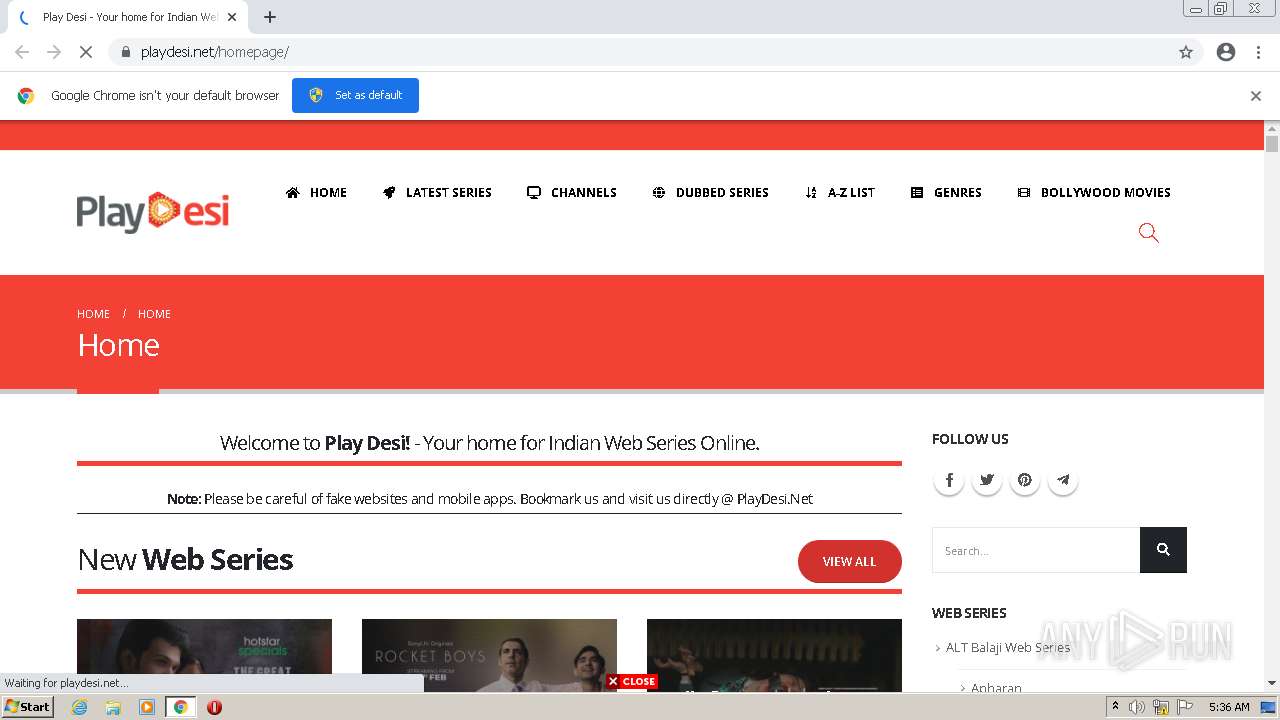Click the address bar URL
The height and width of the screenshot is (720, 1280).
(214, 52)
